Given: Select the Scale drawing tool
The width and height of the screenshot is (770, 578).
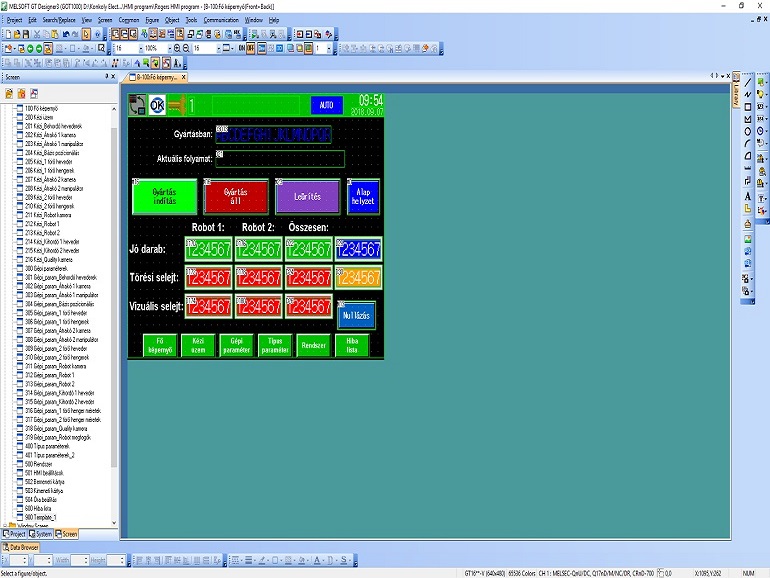Looking at the screenshot, I should tap(747, 168).
